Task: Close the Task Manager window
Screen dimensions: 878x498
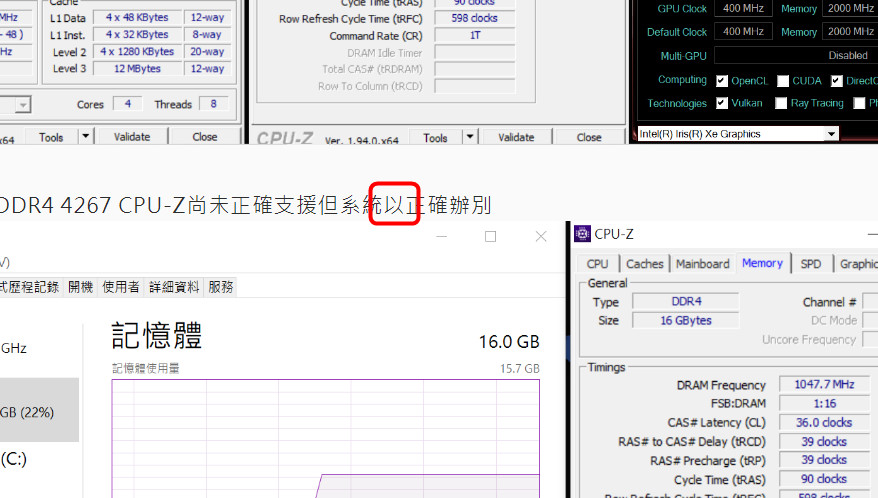Action: pyautogui.click(x=541, y=236)
